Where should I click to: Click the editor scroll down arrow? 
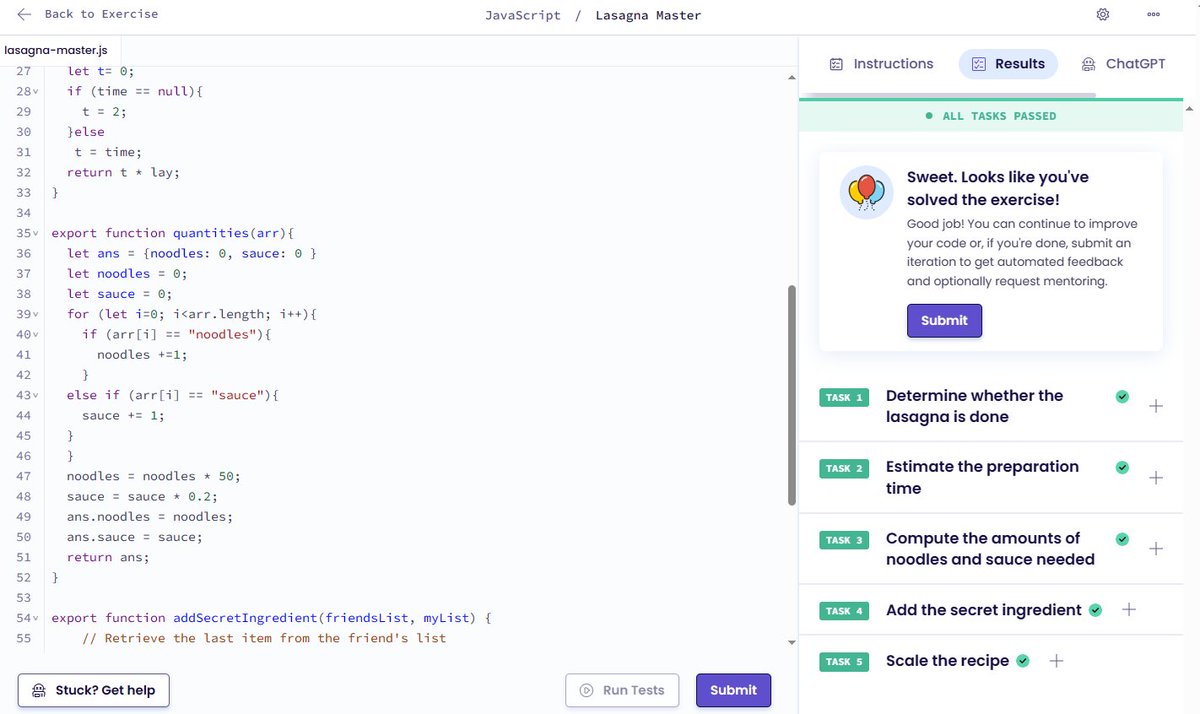tap(792, 642)
